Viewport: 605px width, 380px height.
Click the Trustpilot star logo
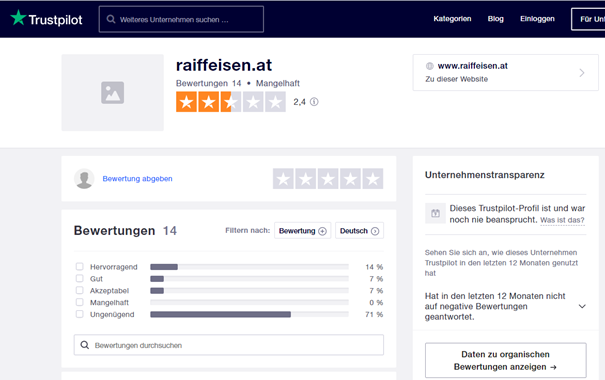[x=18, y=18]
